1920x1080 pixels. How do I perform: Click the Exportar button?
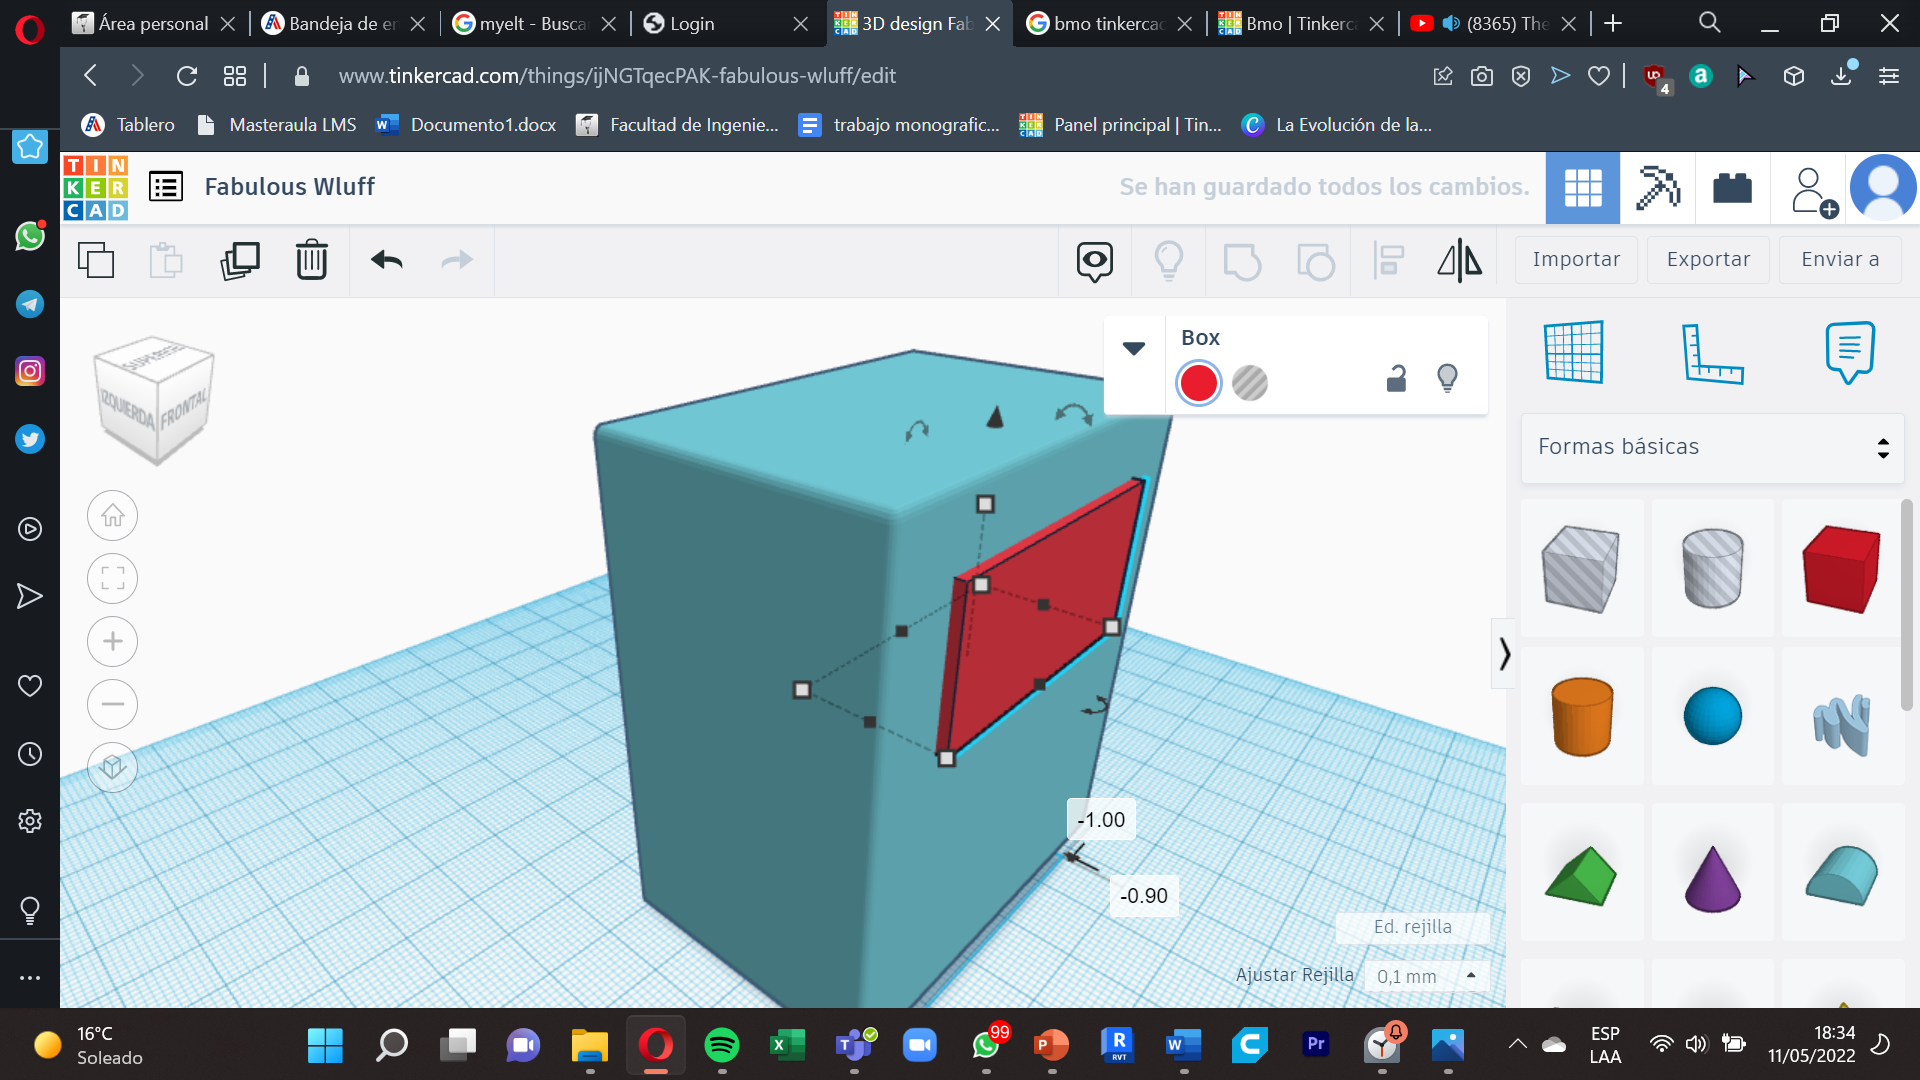(1708, 260)
